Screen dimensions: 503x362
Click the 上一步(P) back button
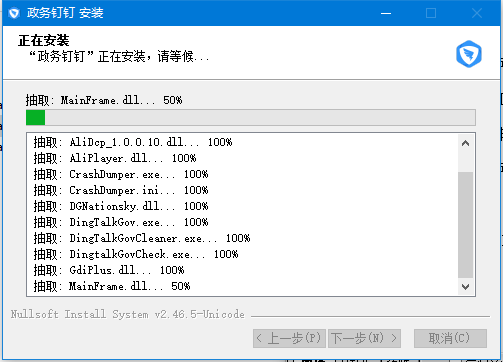(289, 338)
